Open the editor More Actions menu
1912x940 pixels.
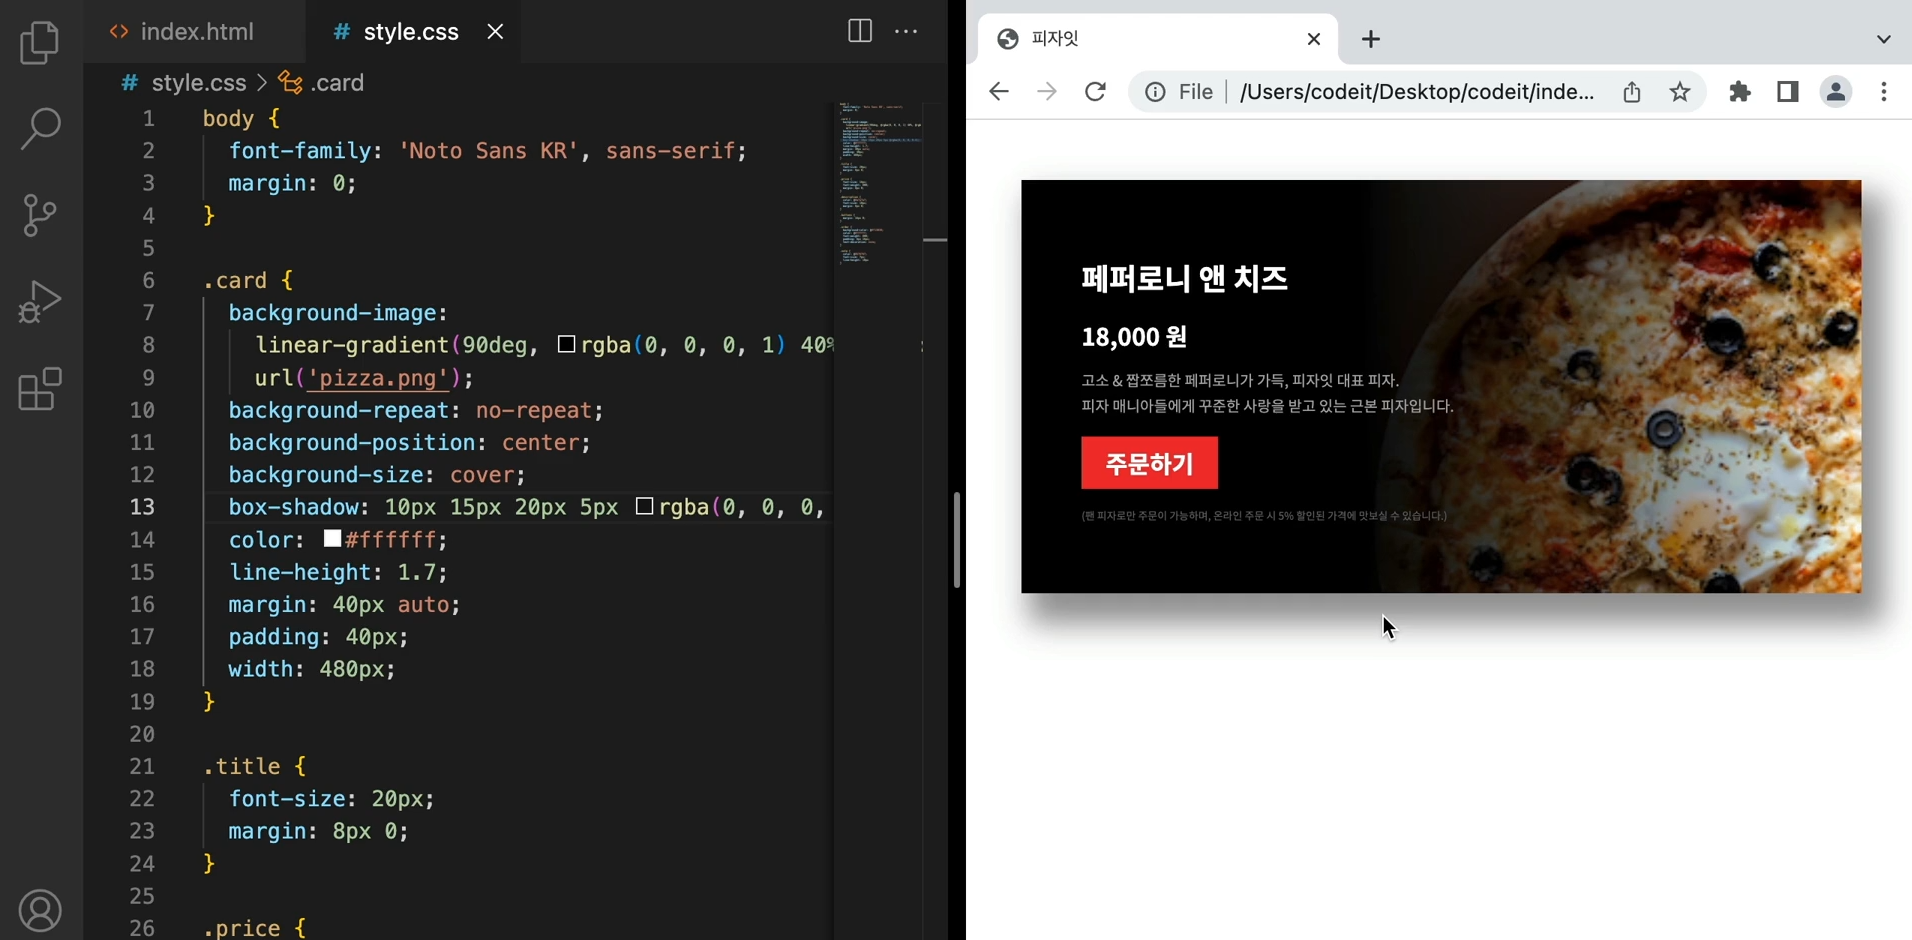click(x=906, y=31)
